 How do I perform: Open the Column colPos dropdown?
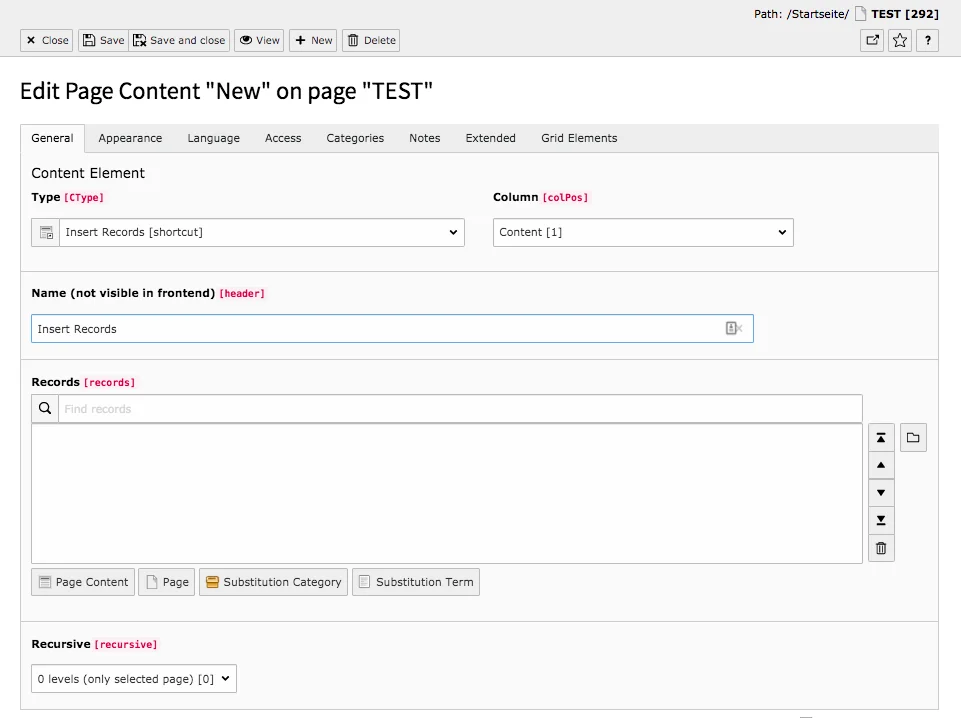(x=642, y=232)
